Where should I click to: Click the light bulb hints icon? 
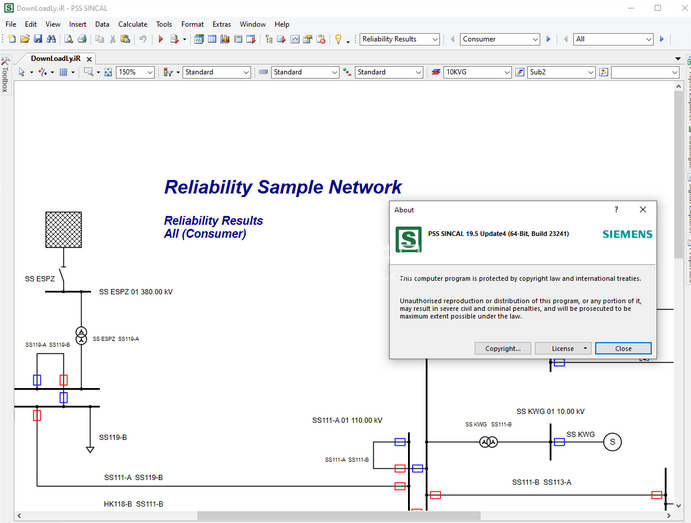338,39
